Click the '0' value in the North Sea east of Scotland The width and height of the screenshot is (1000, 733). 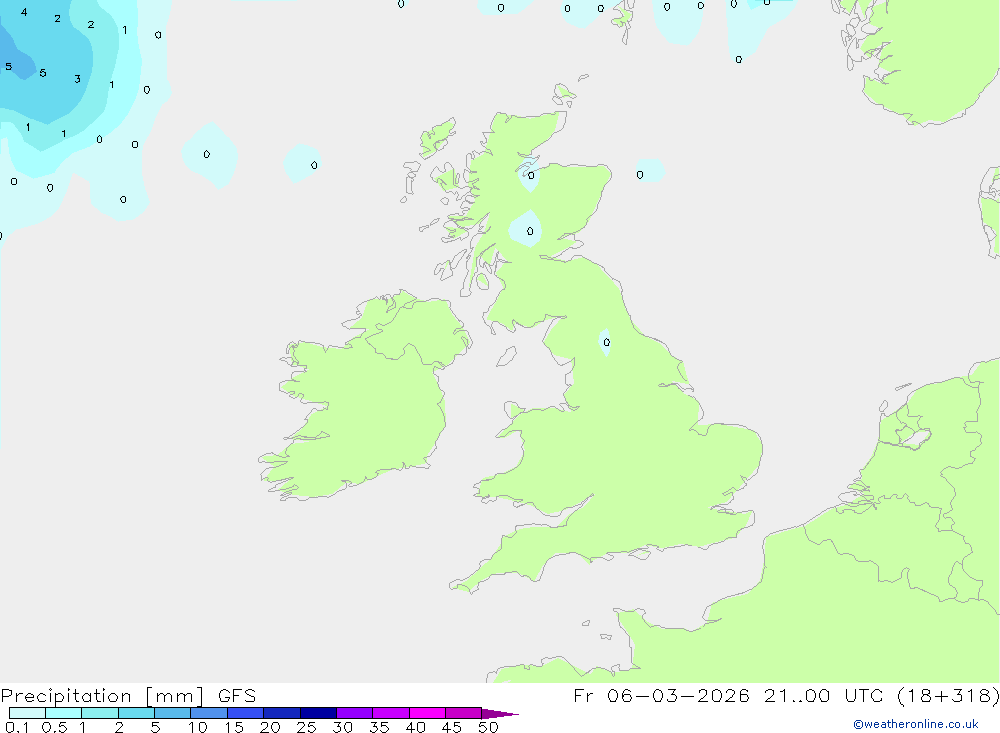640,175
